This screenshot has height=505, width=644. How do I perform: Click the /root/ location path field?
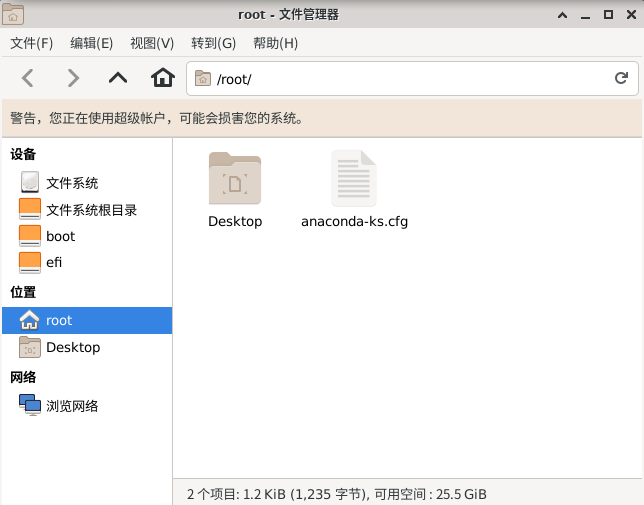400,78
